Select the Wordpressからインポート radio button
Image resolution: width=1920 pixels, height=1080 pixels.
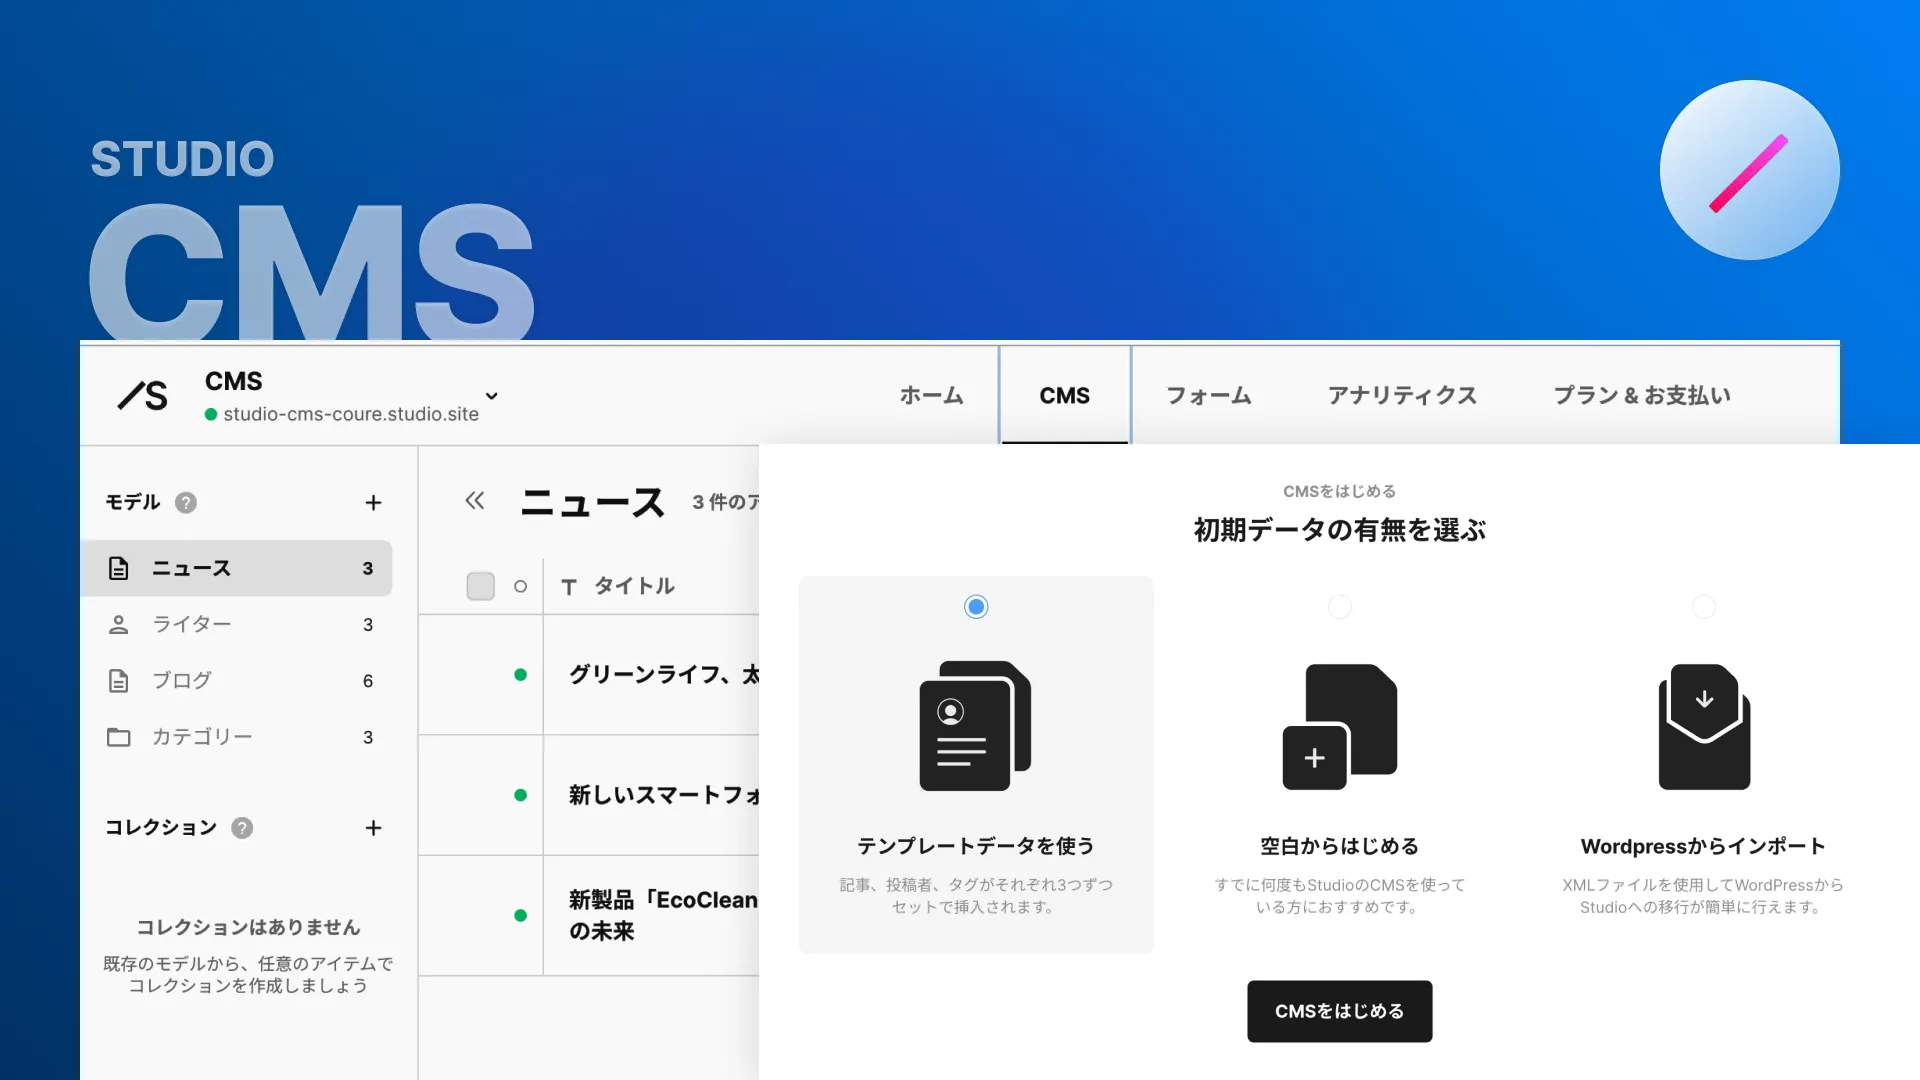point(1704,607)
